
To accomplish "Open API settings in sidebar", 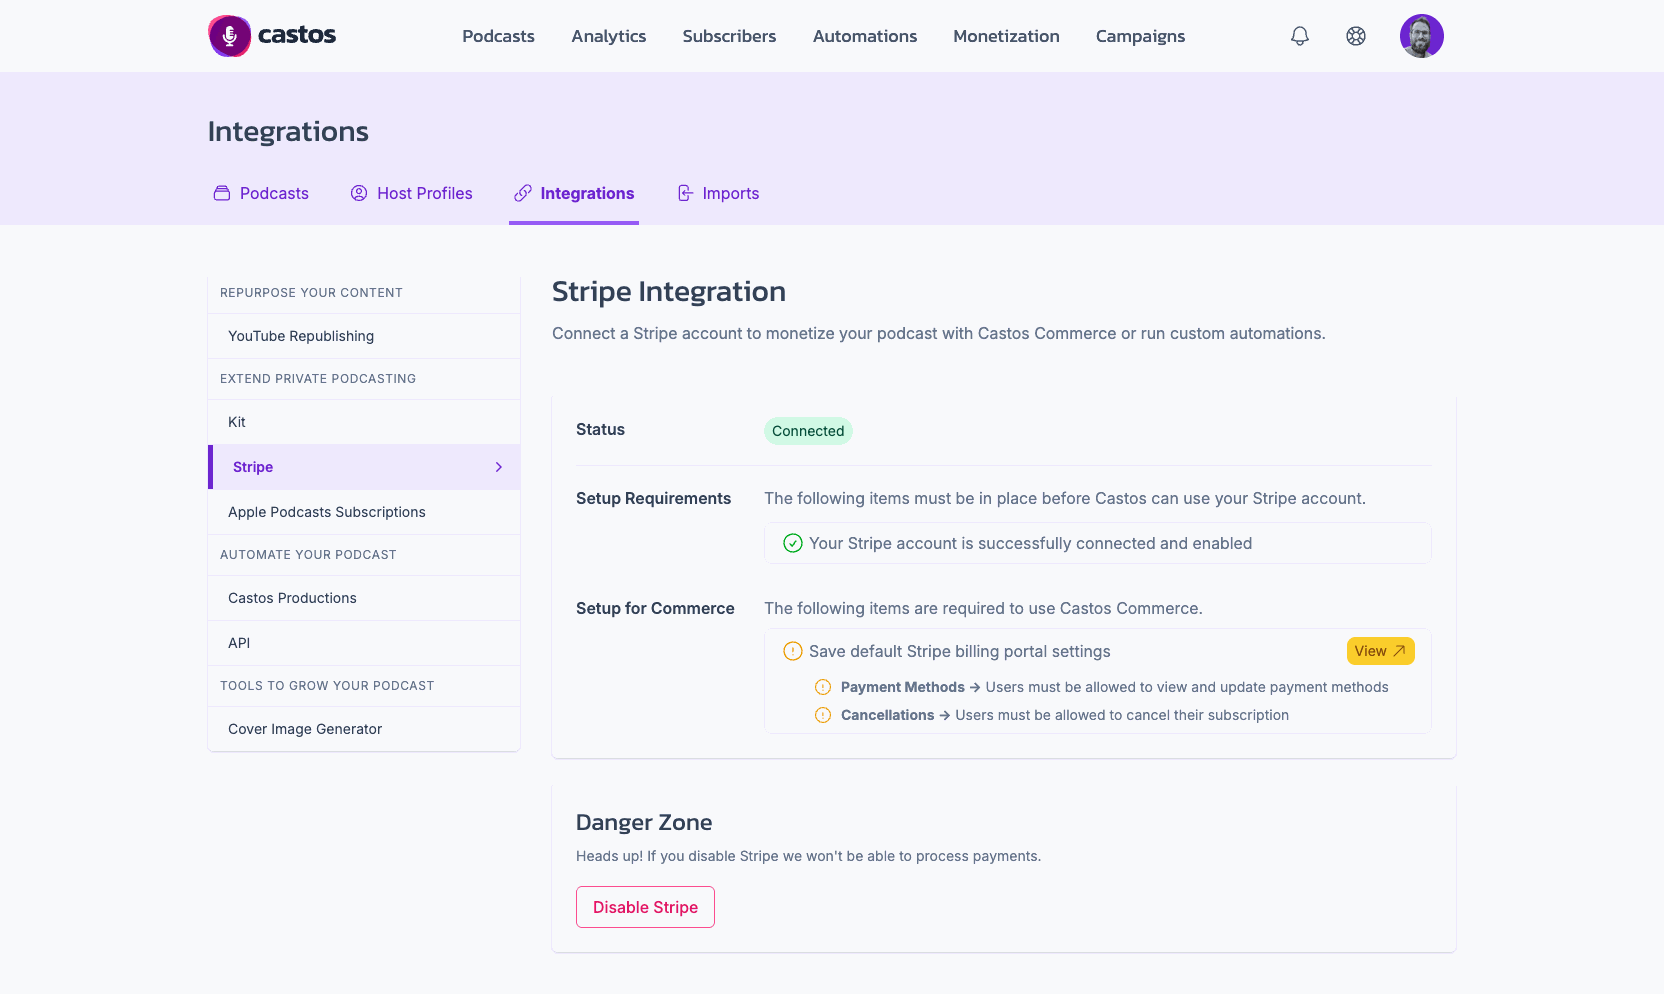I will [364, 643].
